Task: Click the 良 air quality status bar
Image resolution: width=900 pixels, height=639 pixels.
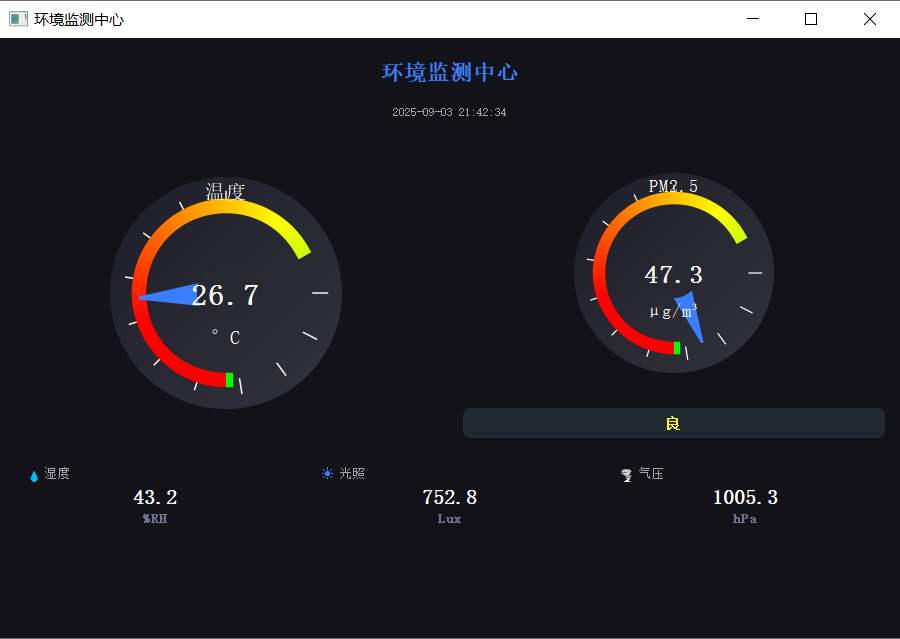Action: (673, 423)
